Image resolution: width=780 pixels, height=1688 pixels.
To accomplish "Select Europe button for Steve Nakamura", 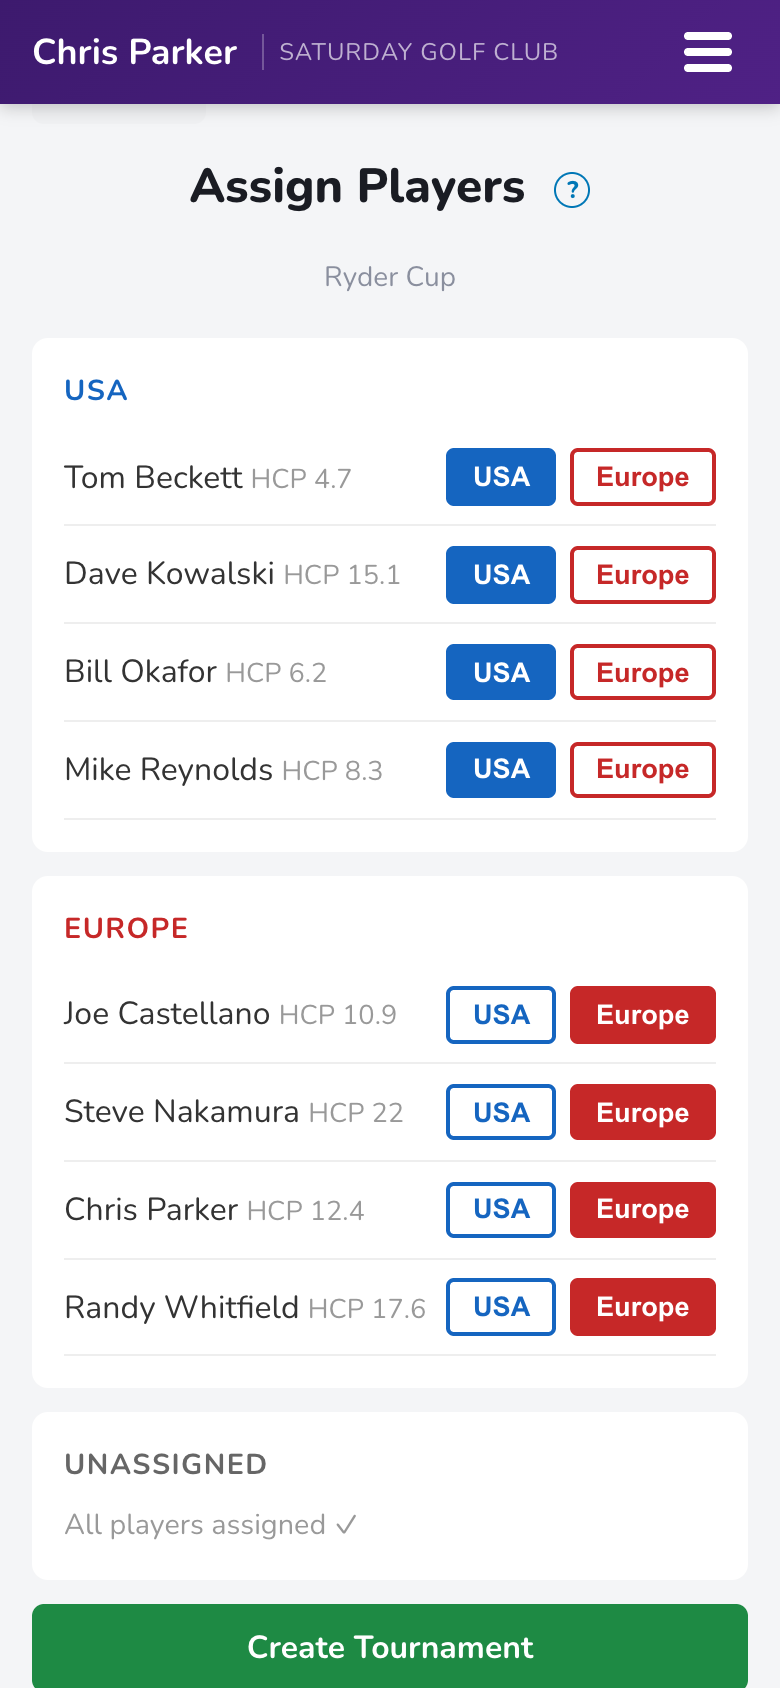I will (x=643, y=1112).
